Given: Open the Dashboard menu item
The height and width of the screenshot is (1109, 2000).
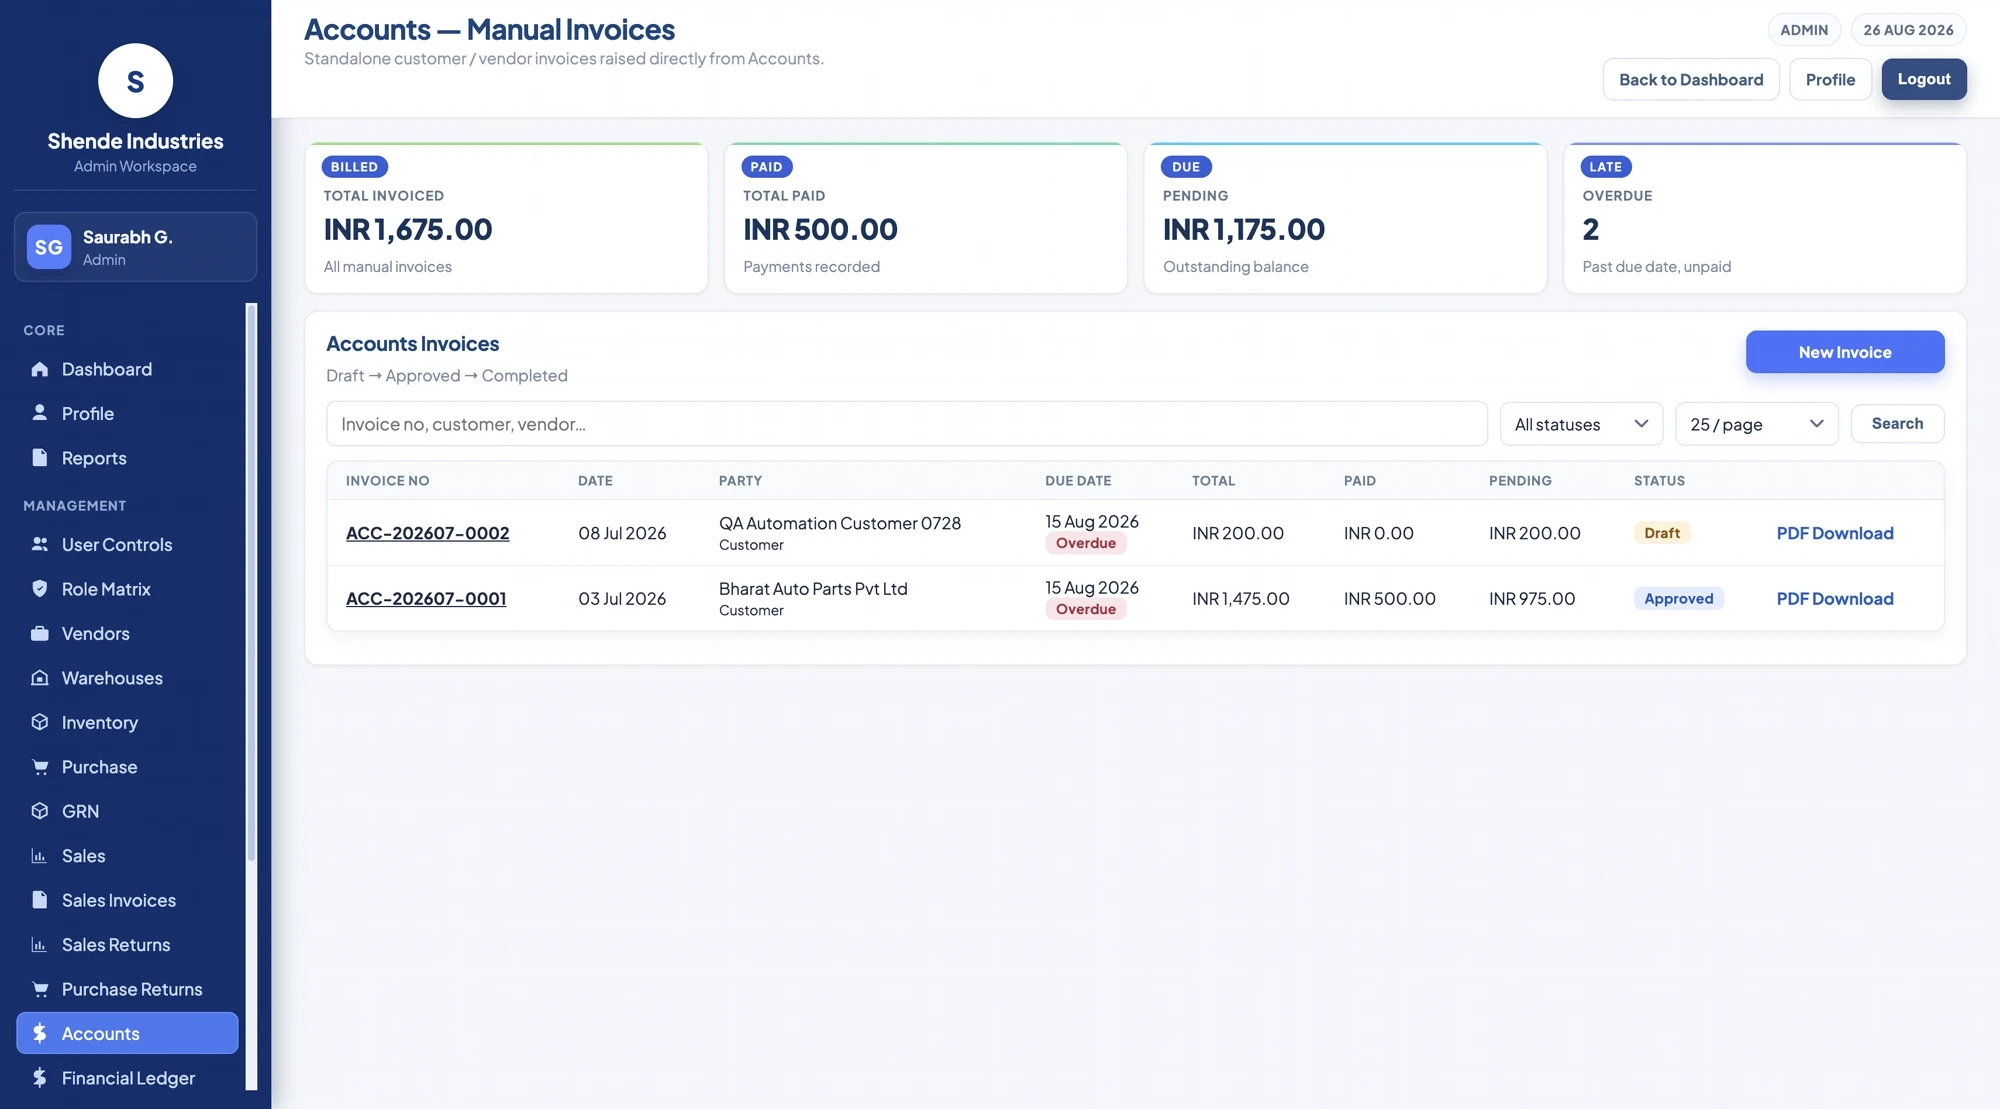Looking at the screenshot, I should tap(127, 369).
